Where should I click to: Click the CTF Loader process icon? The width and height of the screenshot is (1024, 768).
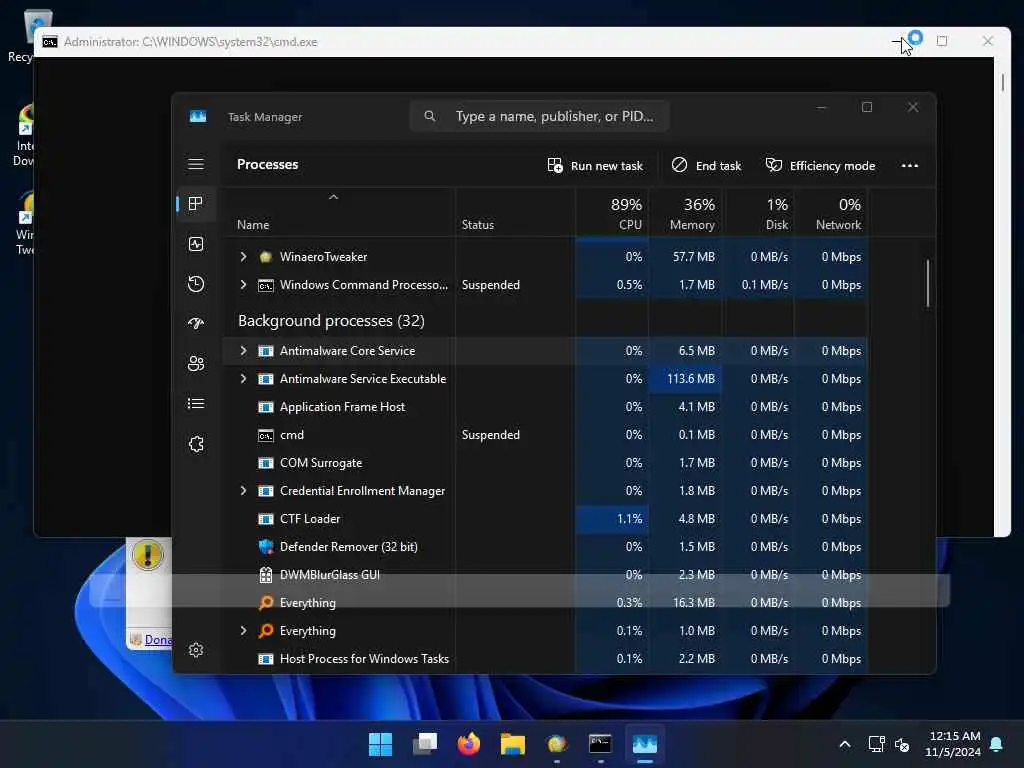265,519
